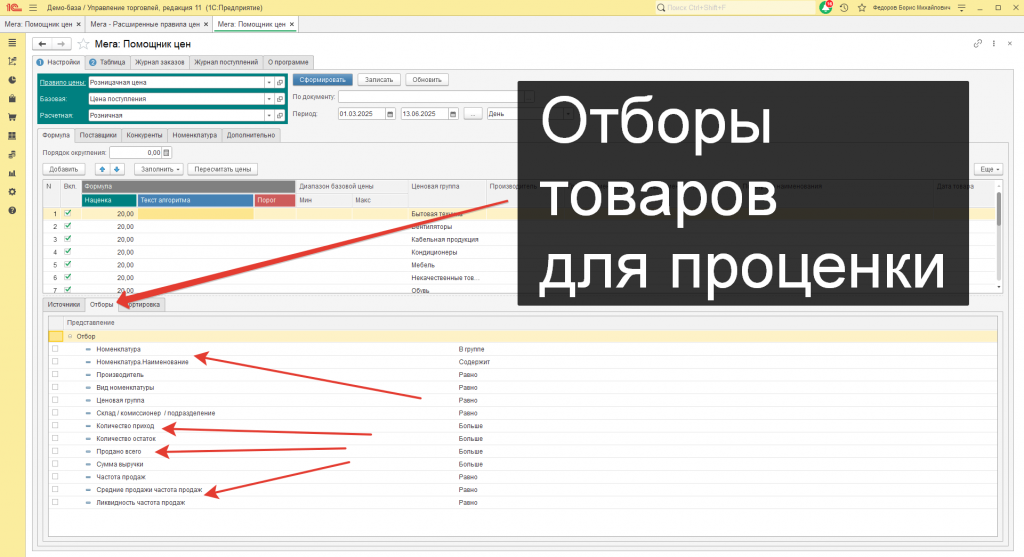Open the history clock icon
Screen dimensions: 1024x557
tap(844, 7)
